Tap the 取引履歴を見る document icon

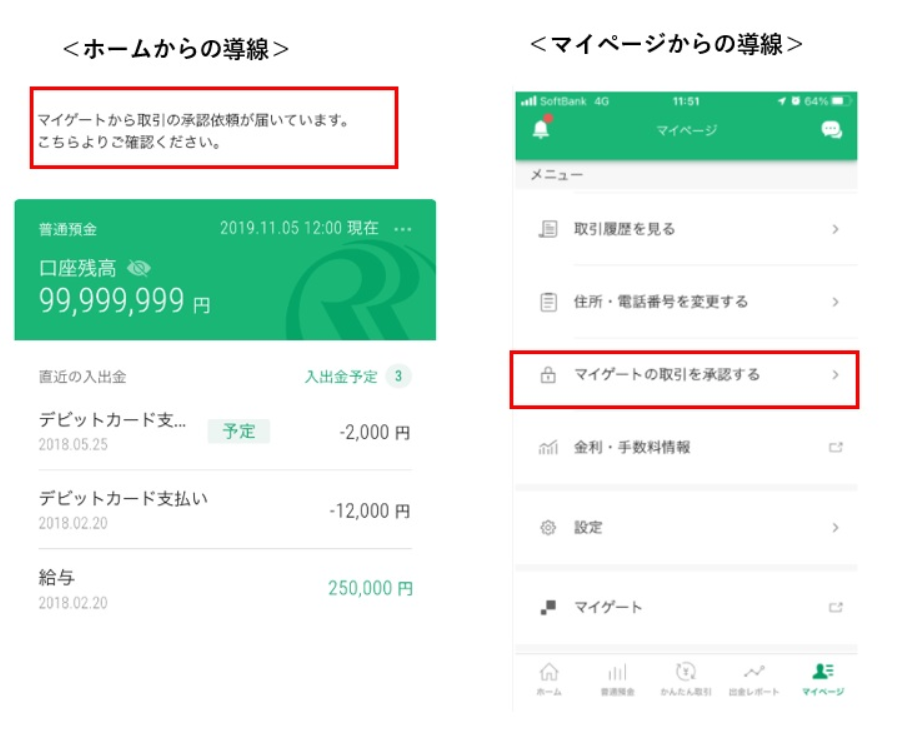[x=548, y=229]
